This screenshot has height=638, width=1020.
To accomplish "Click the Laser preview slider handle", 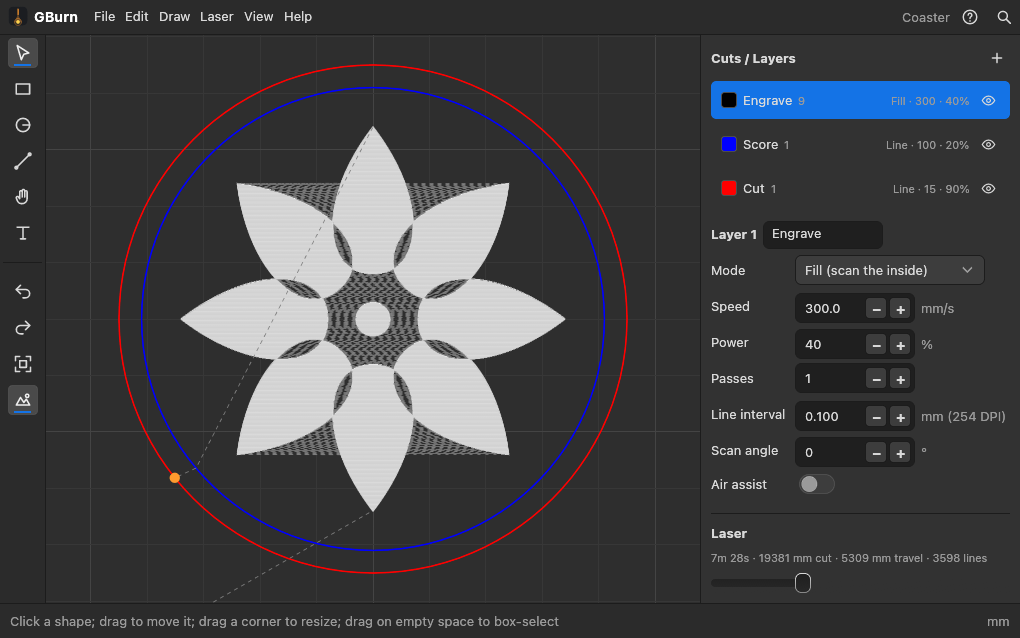I will click(803, 583).
